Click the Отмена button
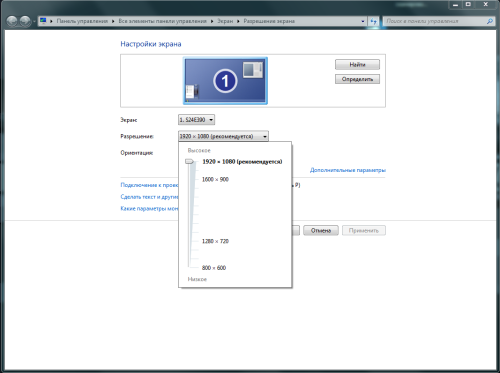 (321, 230)
